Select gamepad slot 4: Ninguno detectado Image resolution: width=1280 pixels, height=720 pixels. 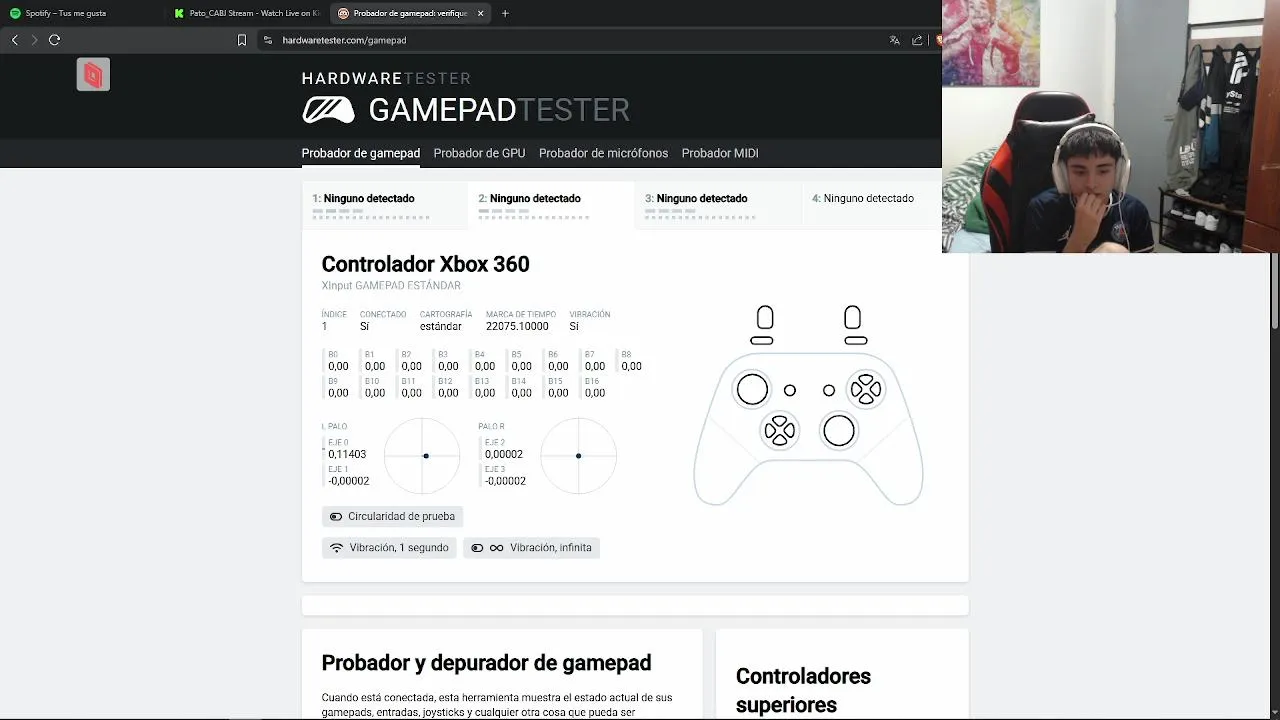tap(872, 205)
